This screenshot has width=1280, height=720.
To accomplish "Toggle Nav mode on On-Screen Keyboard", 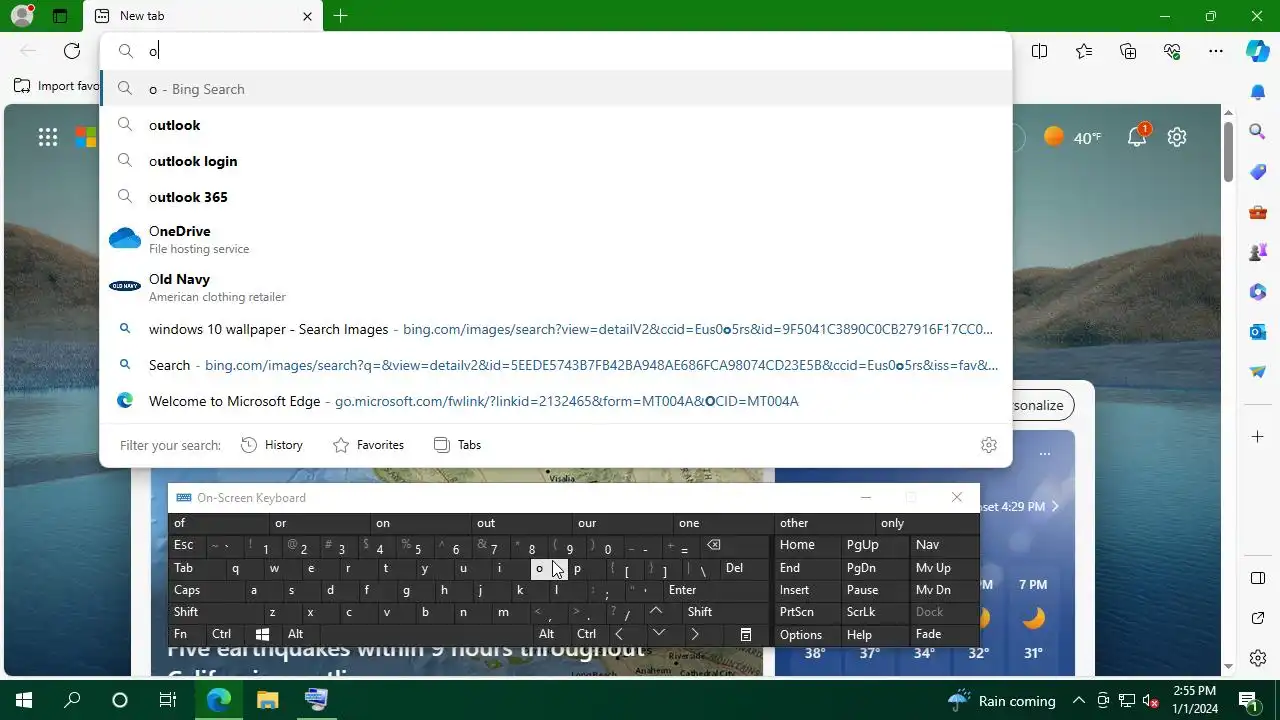I will point(944,545).
